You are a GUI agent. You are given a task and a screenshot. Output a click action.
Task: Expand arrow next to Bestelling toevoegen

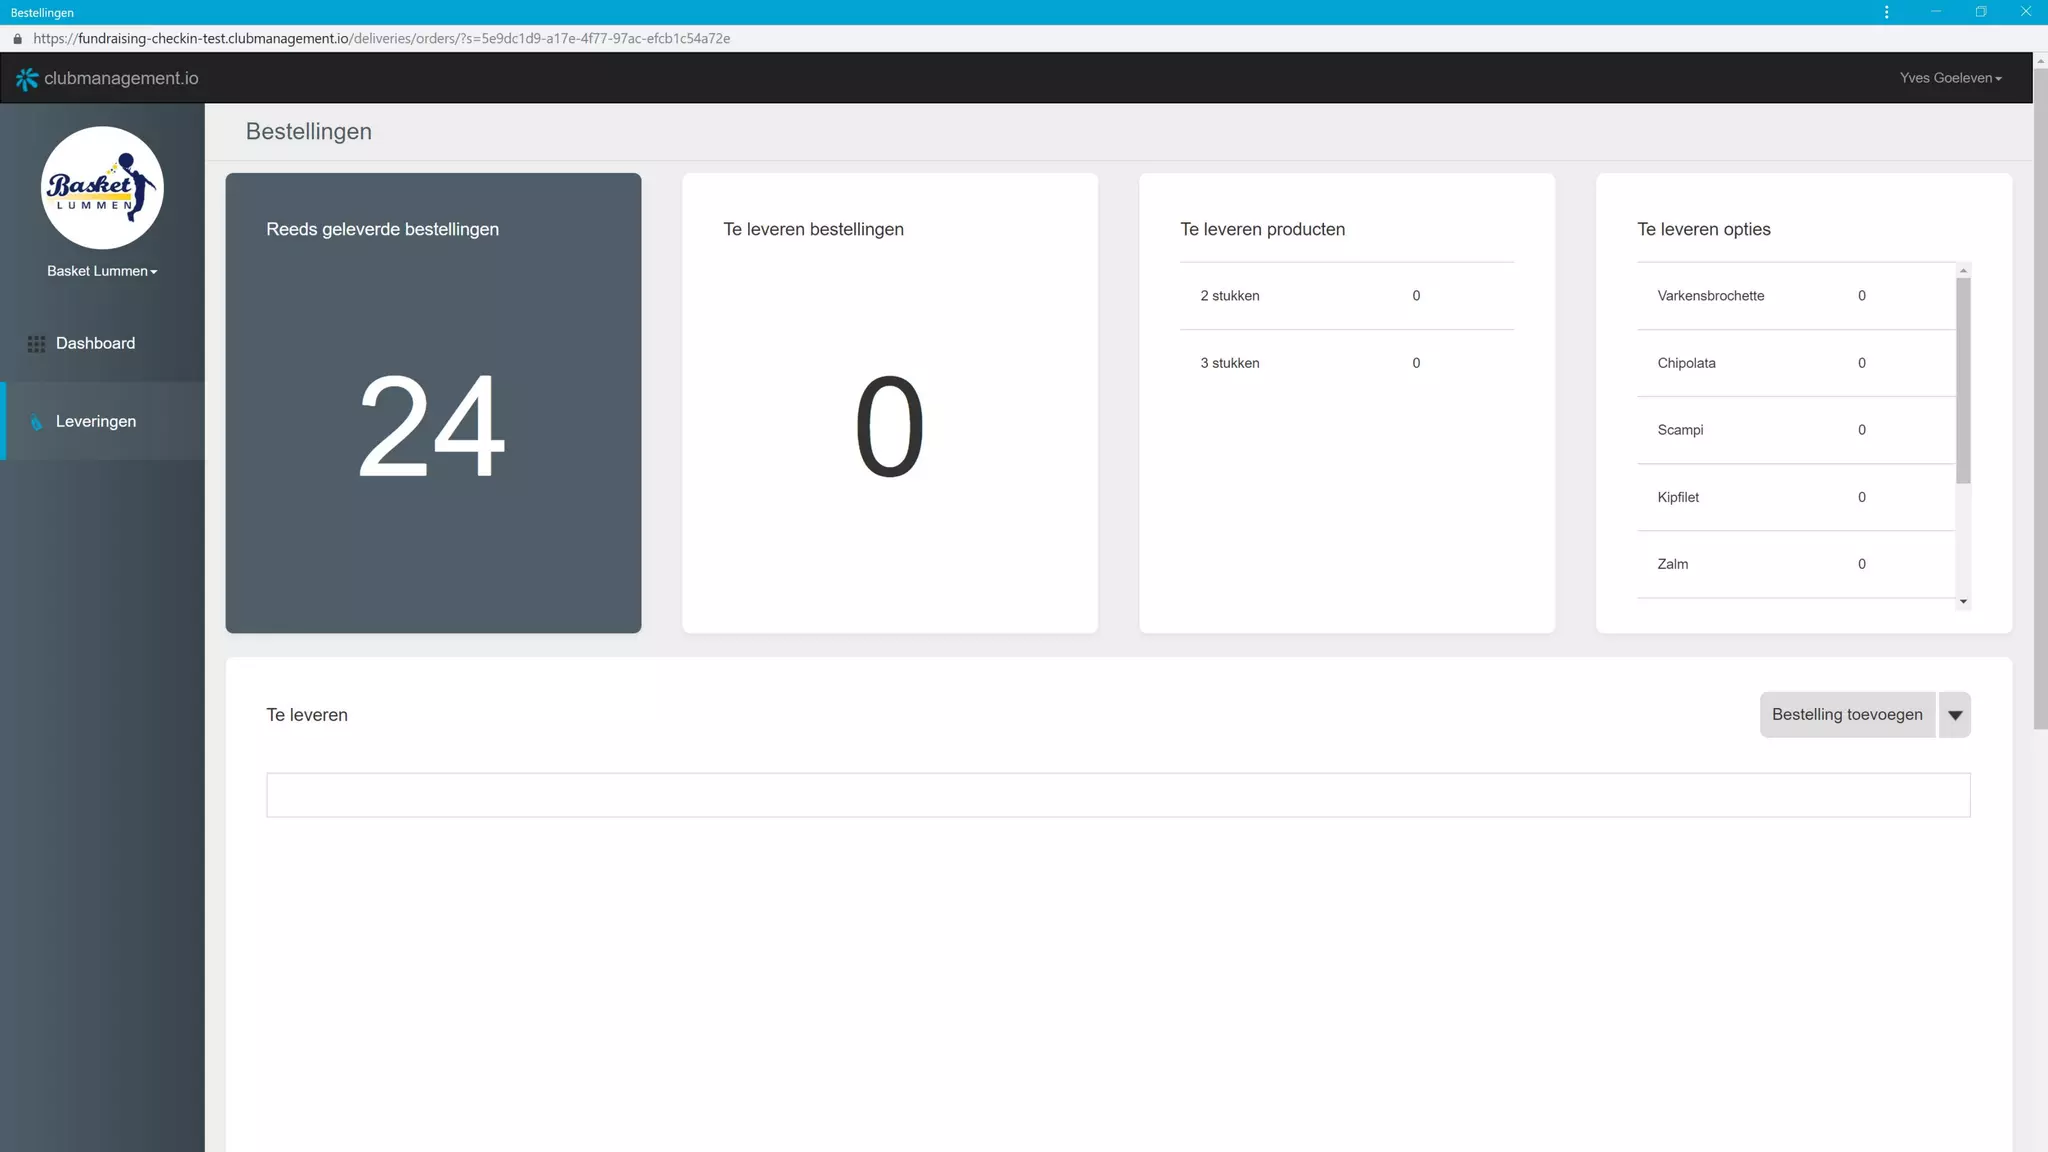(1954, 715)
